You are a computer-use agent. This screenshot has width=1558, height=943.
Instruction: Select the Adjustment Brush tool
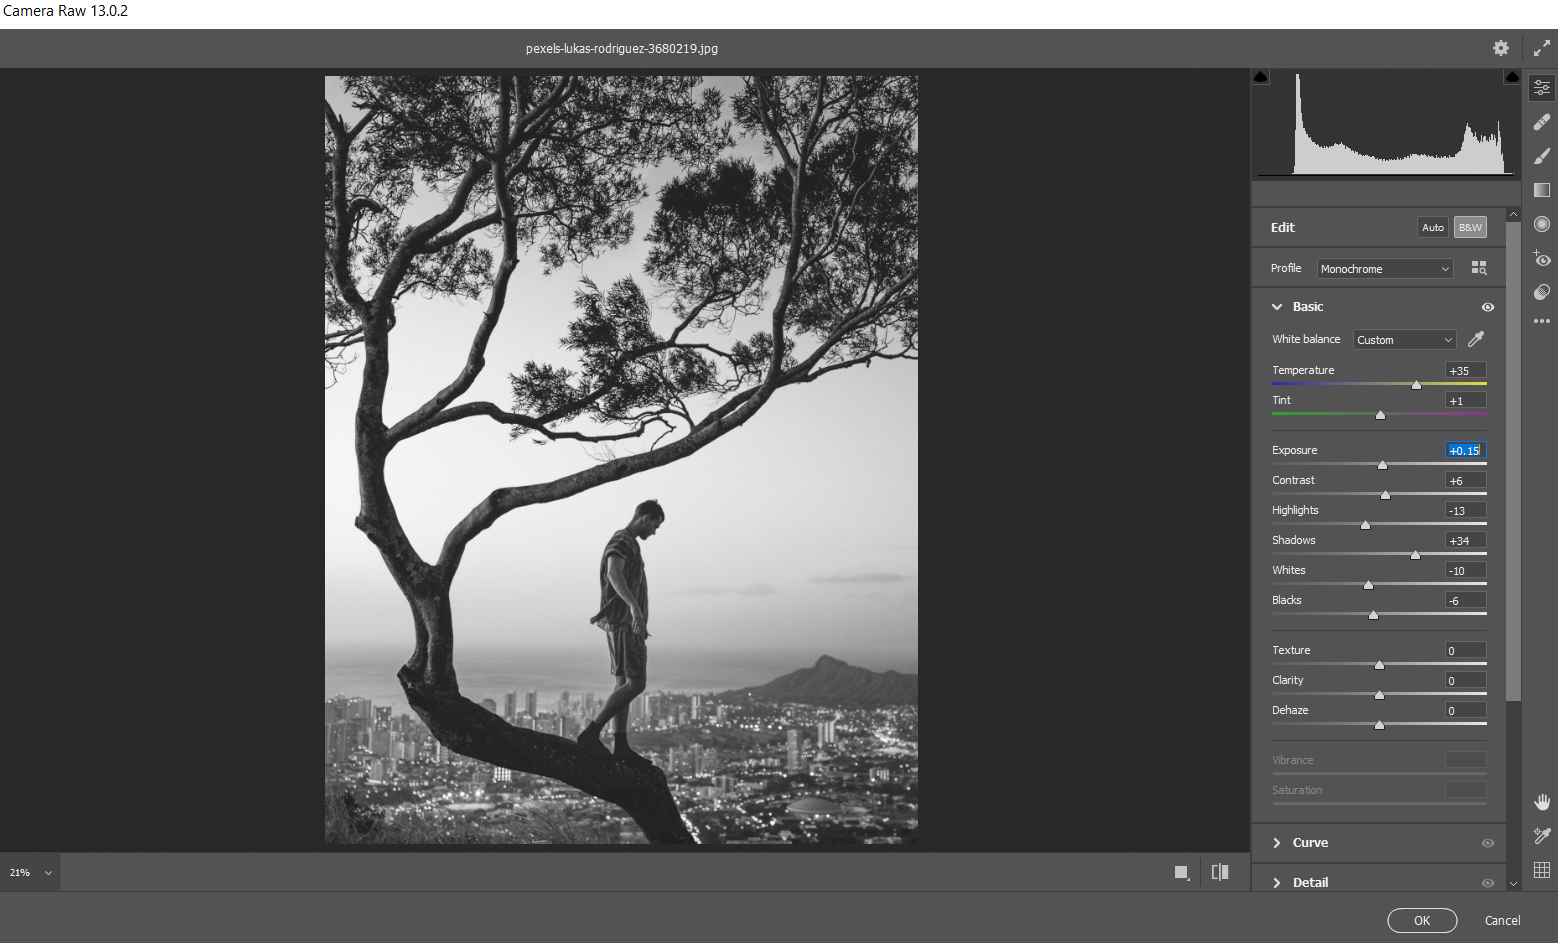[x=1541, y=156]
